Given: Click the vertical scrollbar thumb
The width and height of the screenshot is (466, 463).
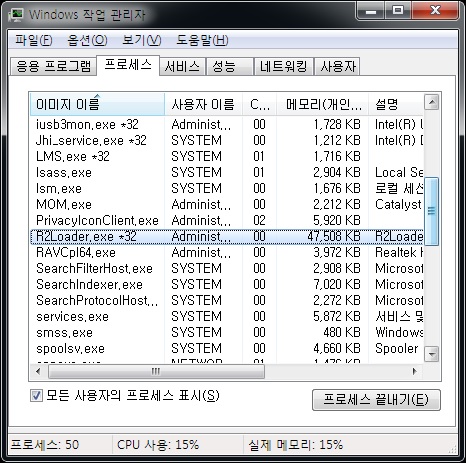Looking at the screenshot, I should [x=432, y=211].
